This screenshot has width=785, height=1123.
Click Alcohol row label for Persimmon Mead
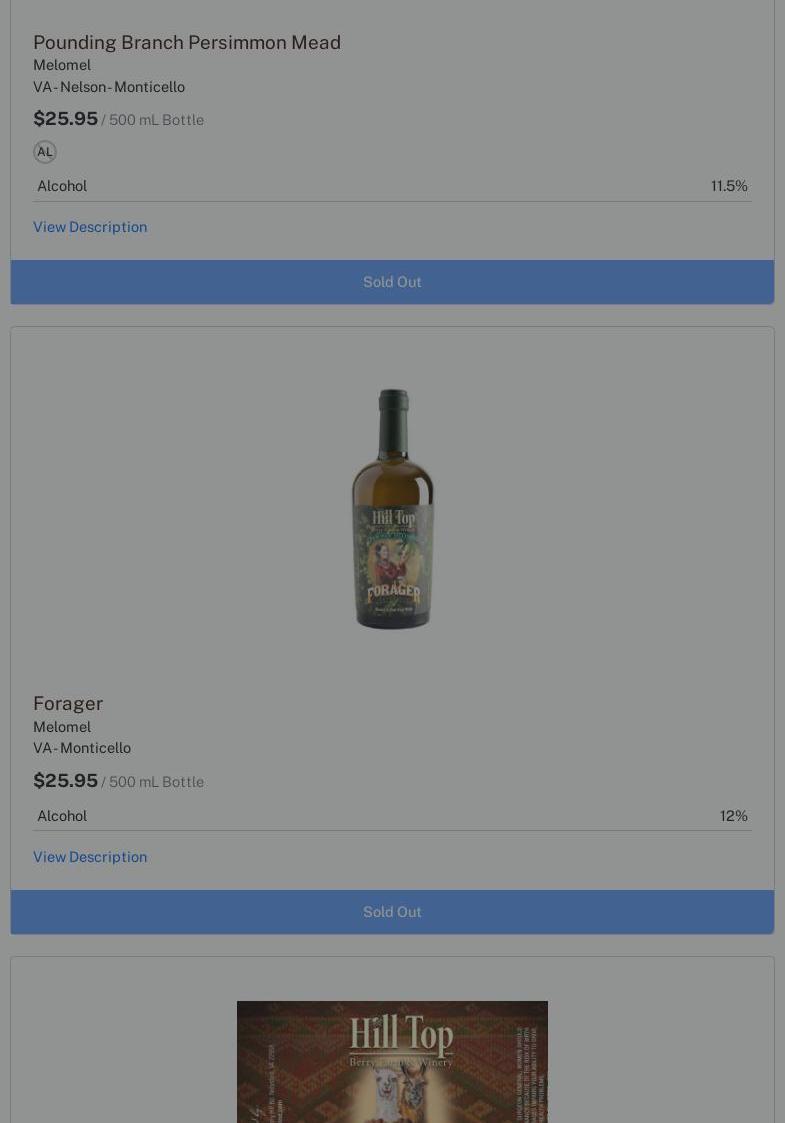coord(62,186)
